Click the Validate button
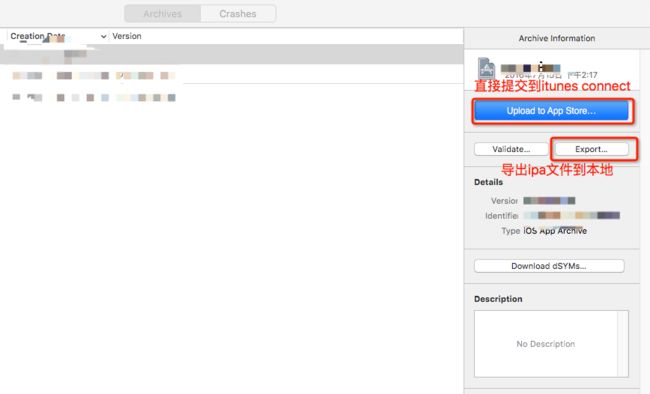Screen dimensions: 650x394 tap(511, 149)
